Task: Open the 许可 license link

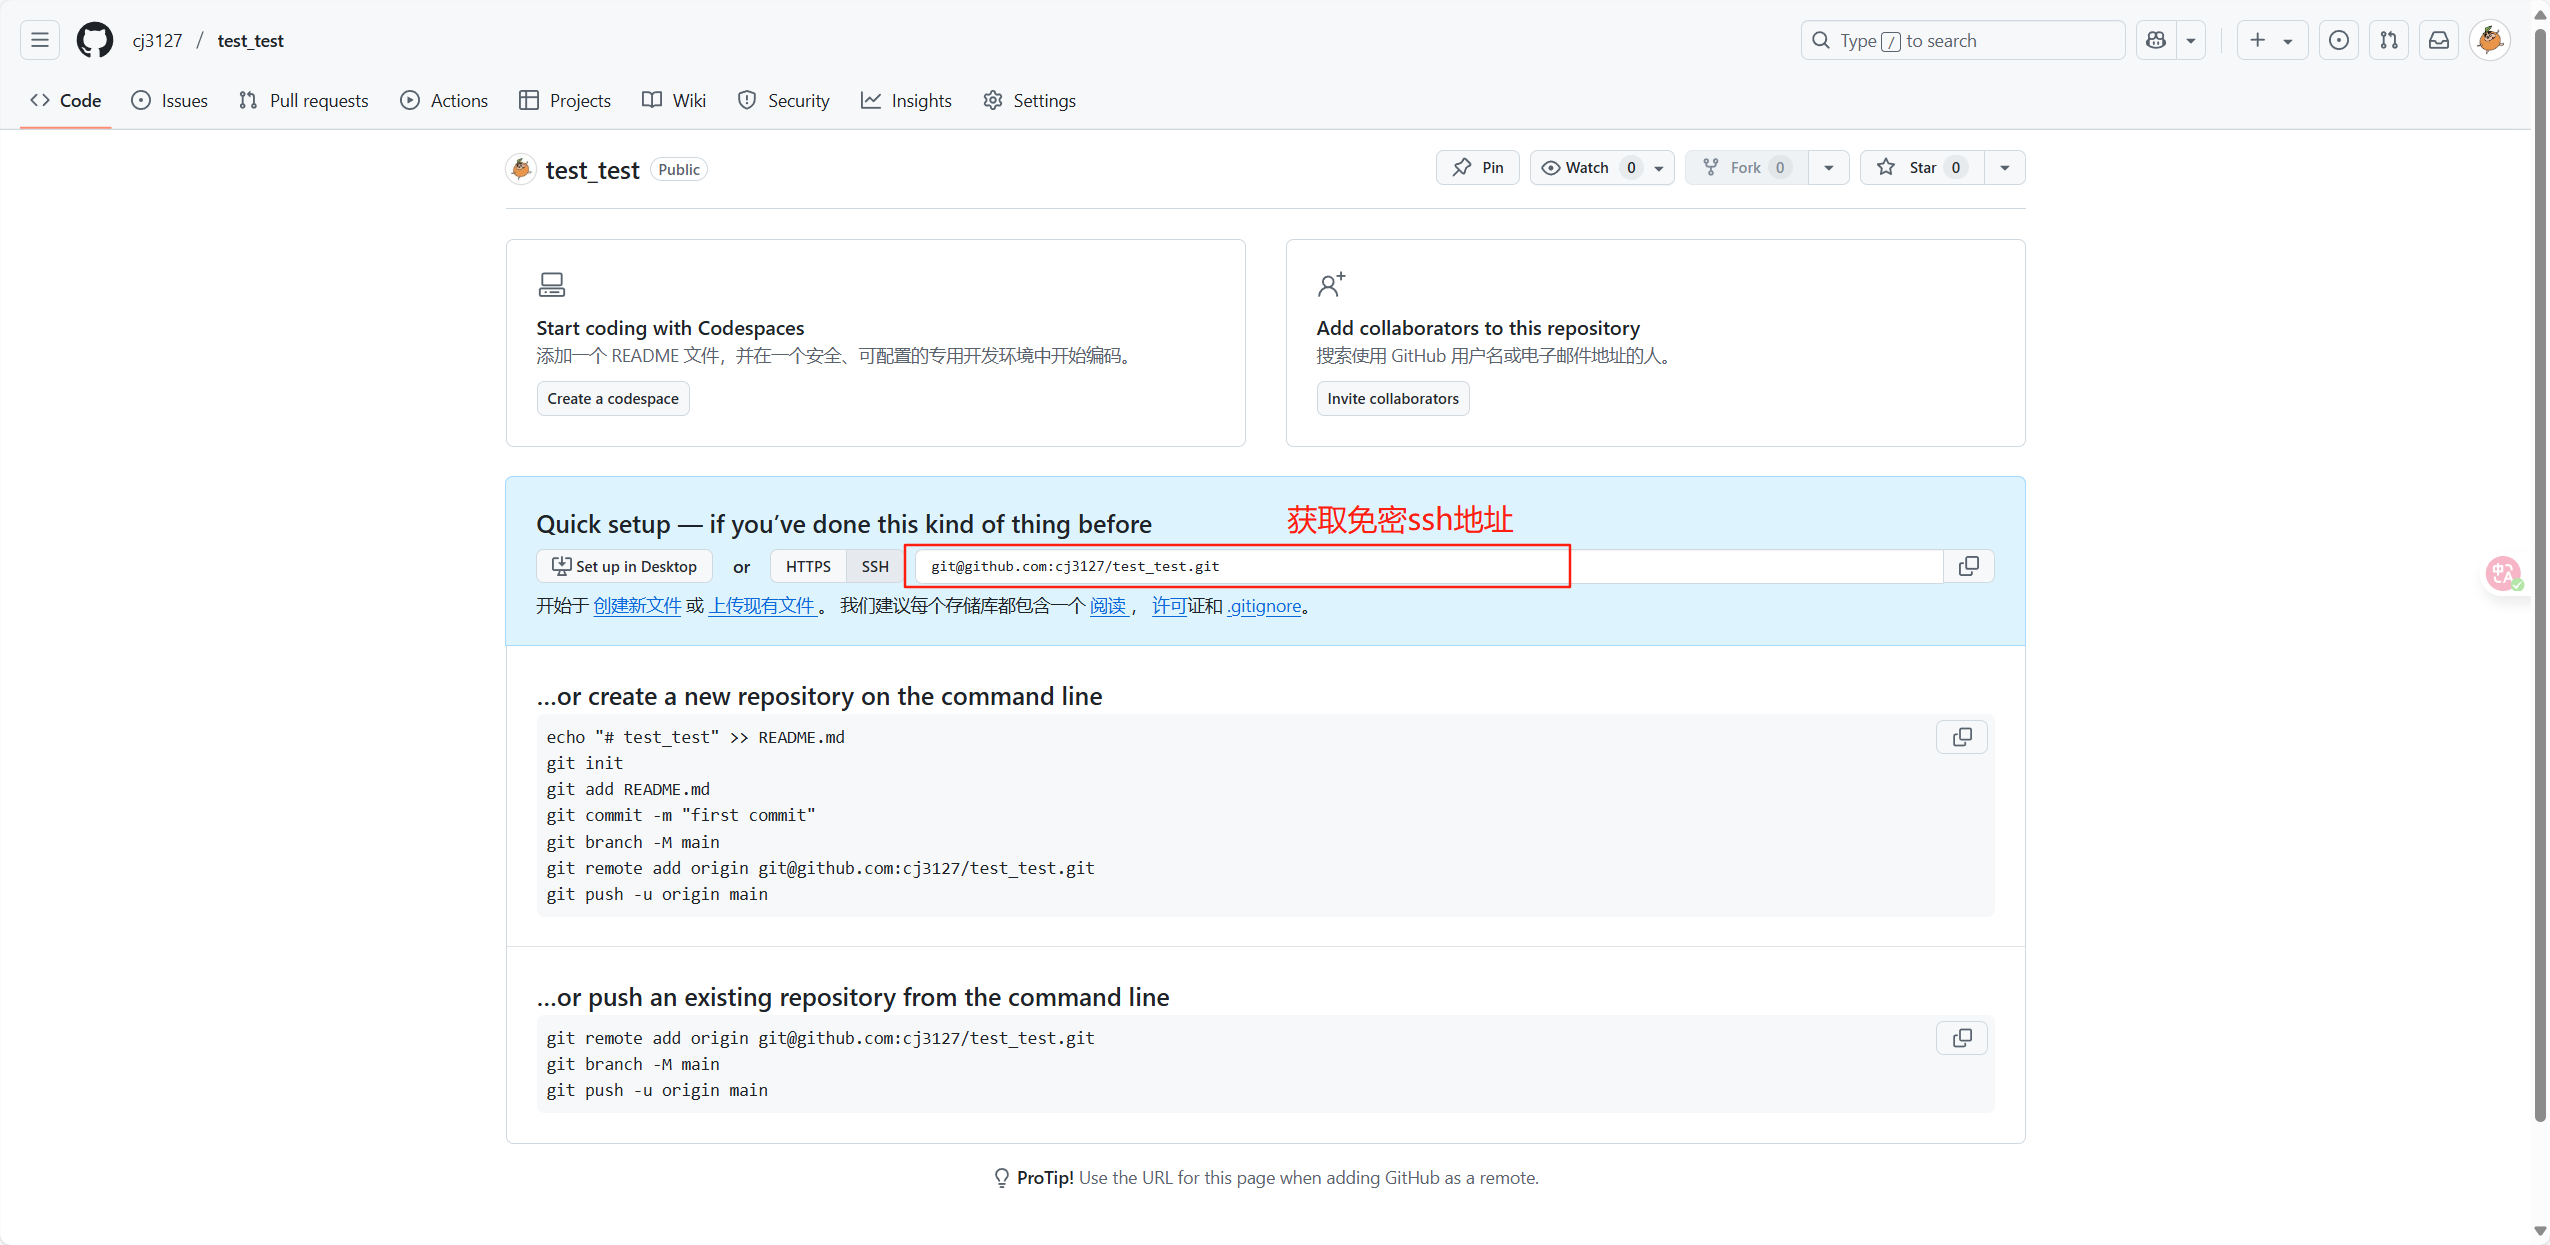Action: 1169,606
